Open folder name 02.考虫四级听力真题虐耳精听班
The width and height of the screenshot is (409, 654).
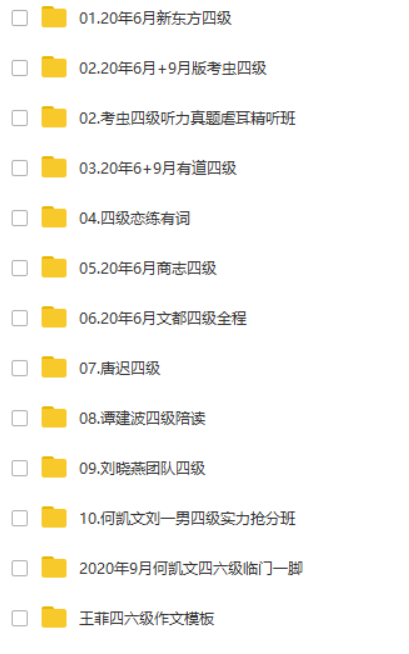187,118
